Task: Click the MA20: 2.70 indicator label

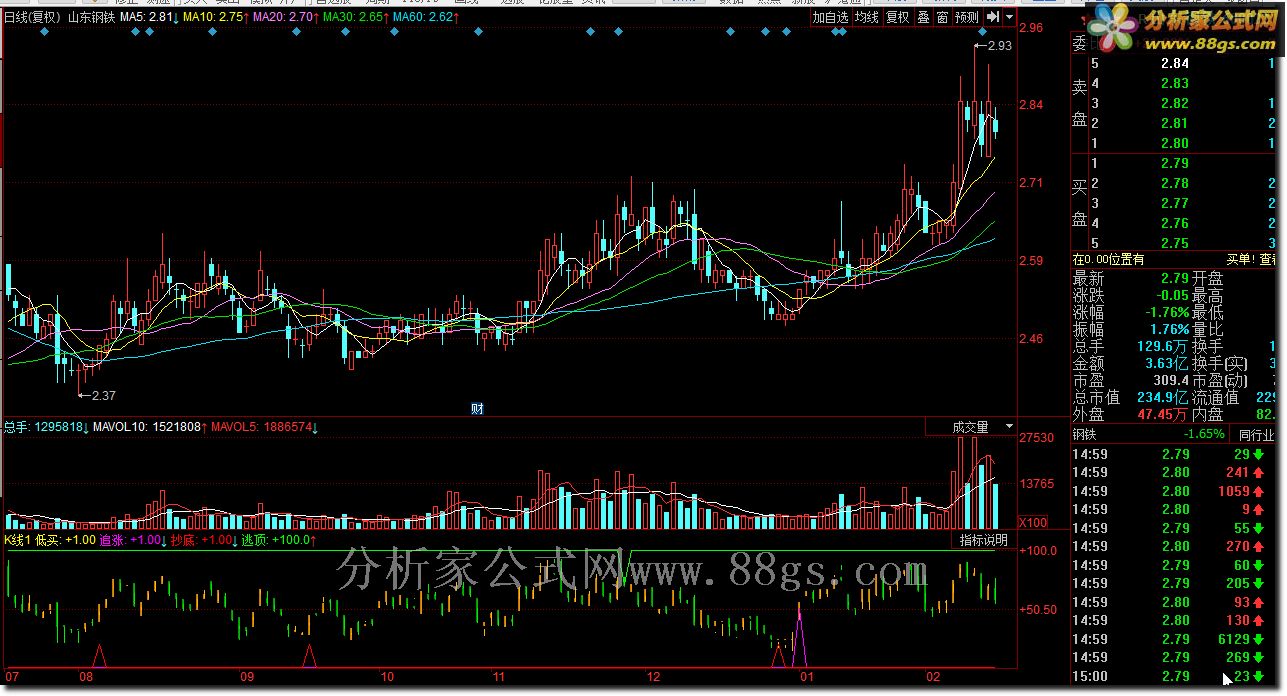Action: tap(286, 17)
